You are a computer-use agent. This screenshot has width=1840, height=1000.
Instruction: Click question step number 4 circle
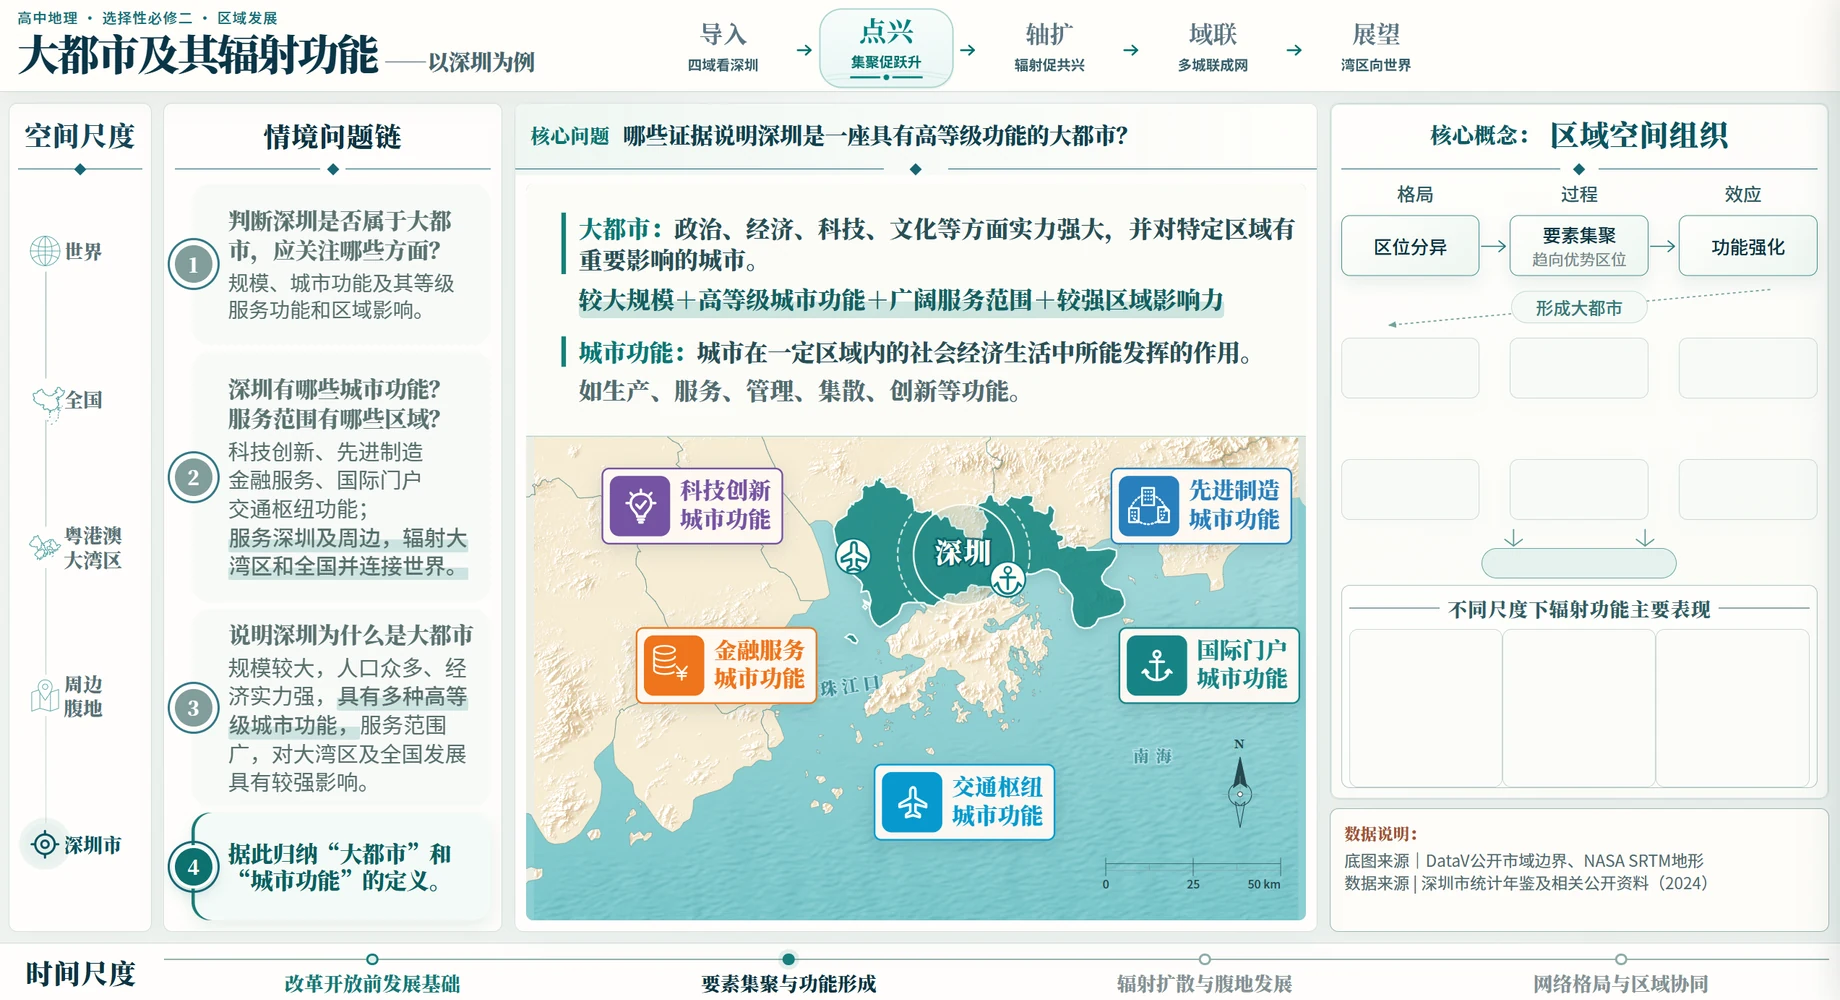193,867
